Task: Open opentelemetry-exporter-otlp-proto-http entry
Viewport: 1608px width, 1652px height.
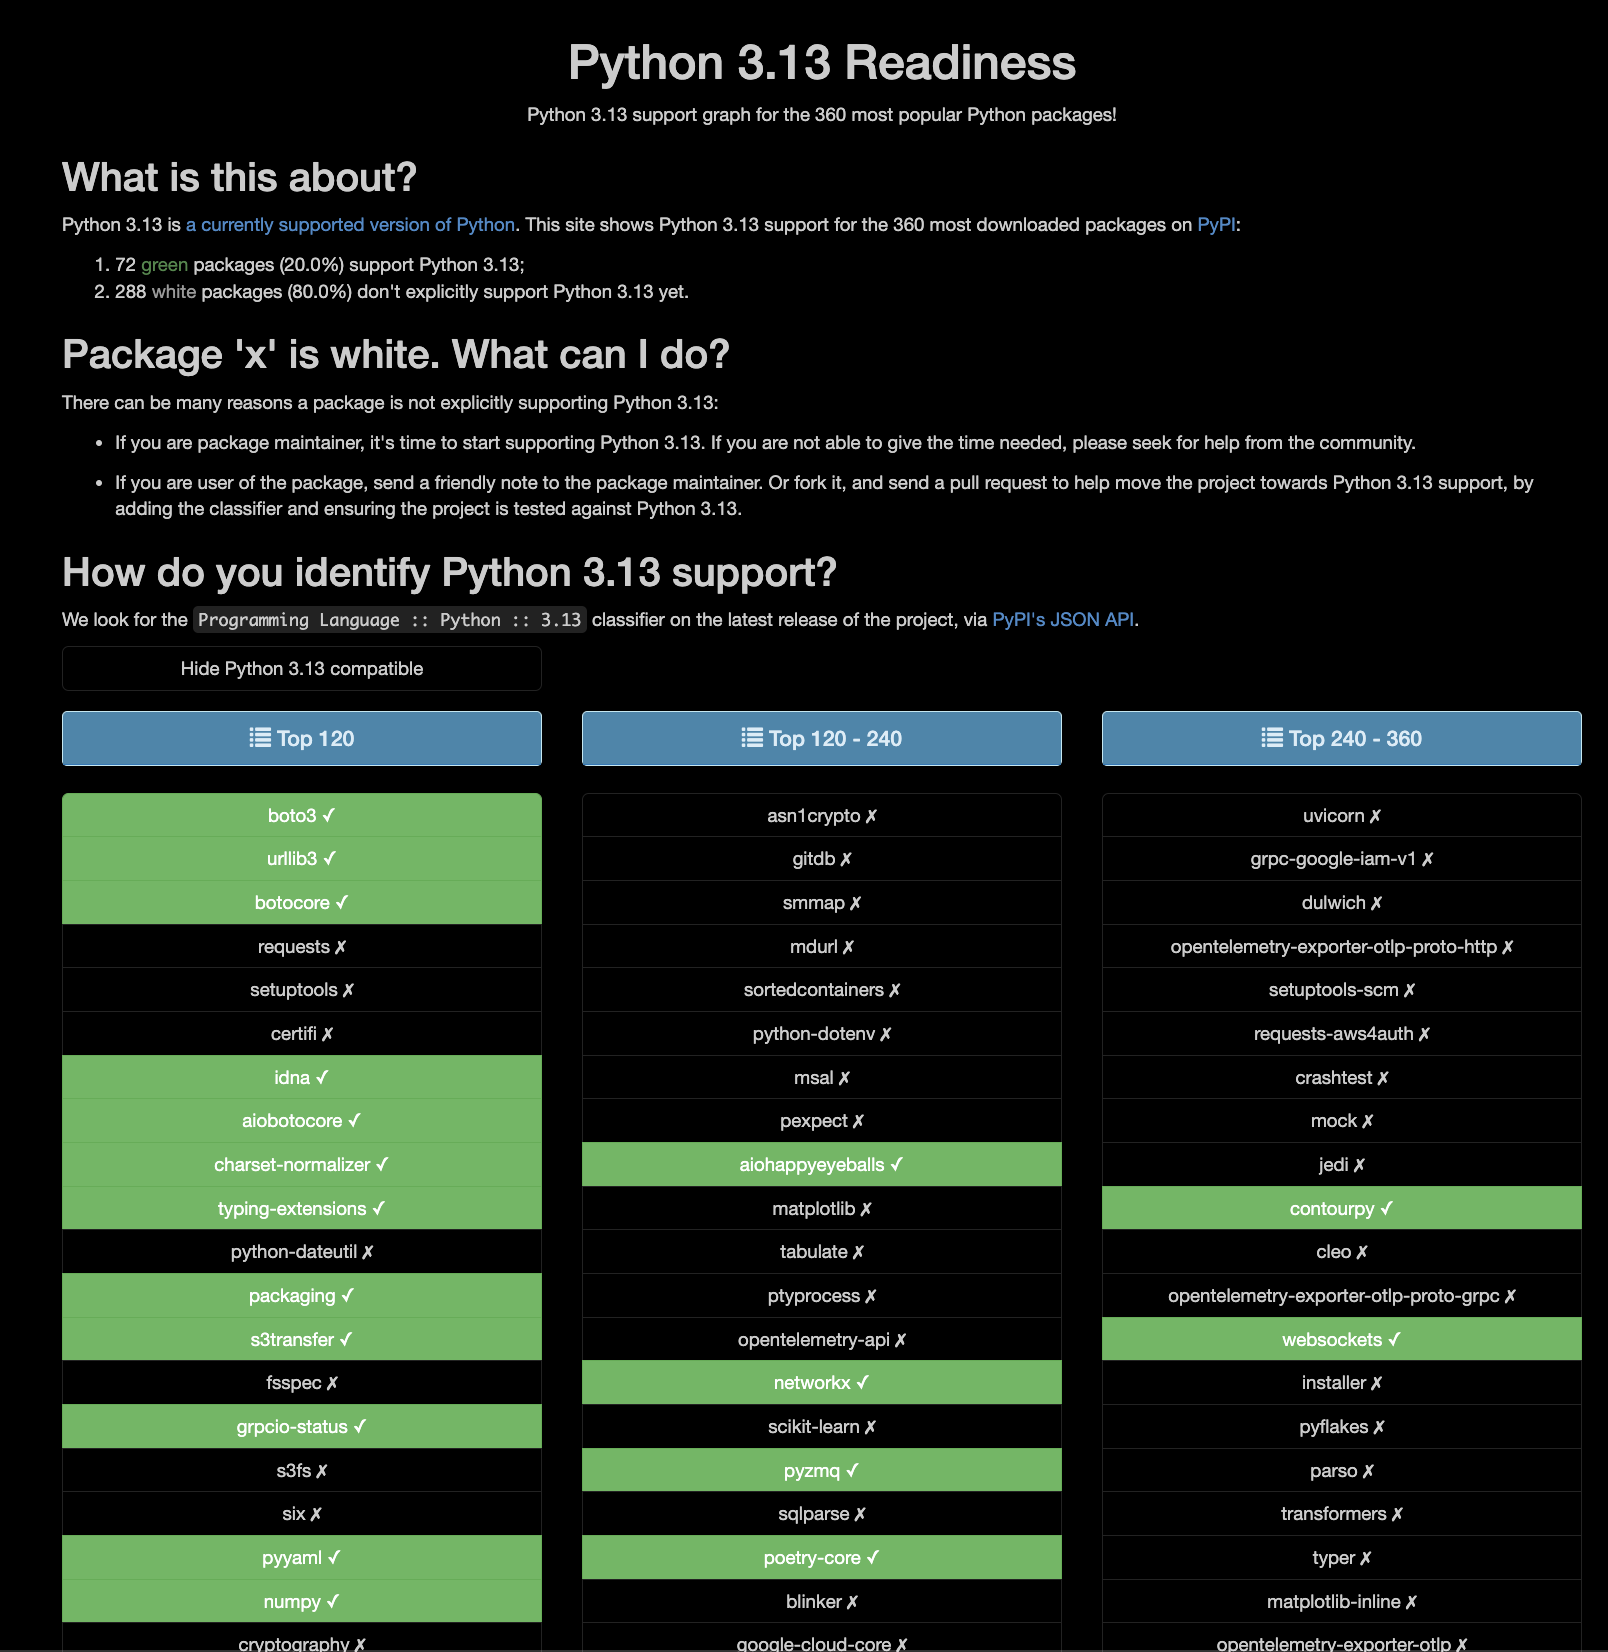Action: pyautogui.click(x=1342, y=946)
